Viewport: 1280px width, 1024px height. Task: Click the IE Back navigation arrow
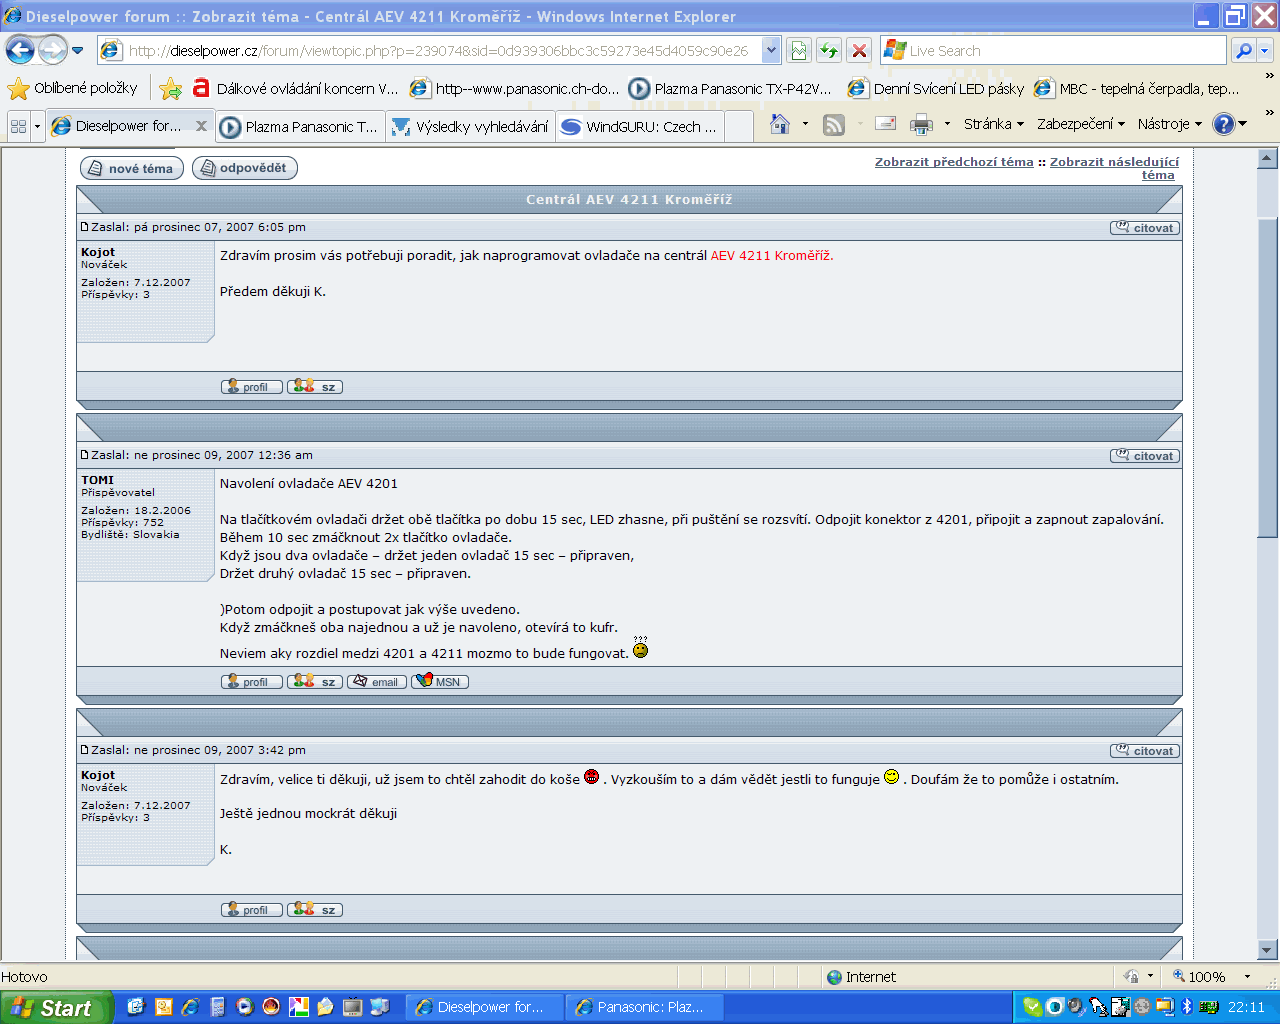[x=20, y=50]
